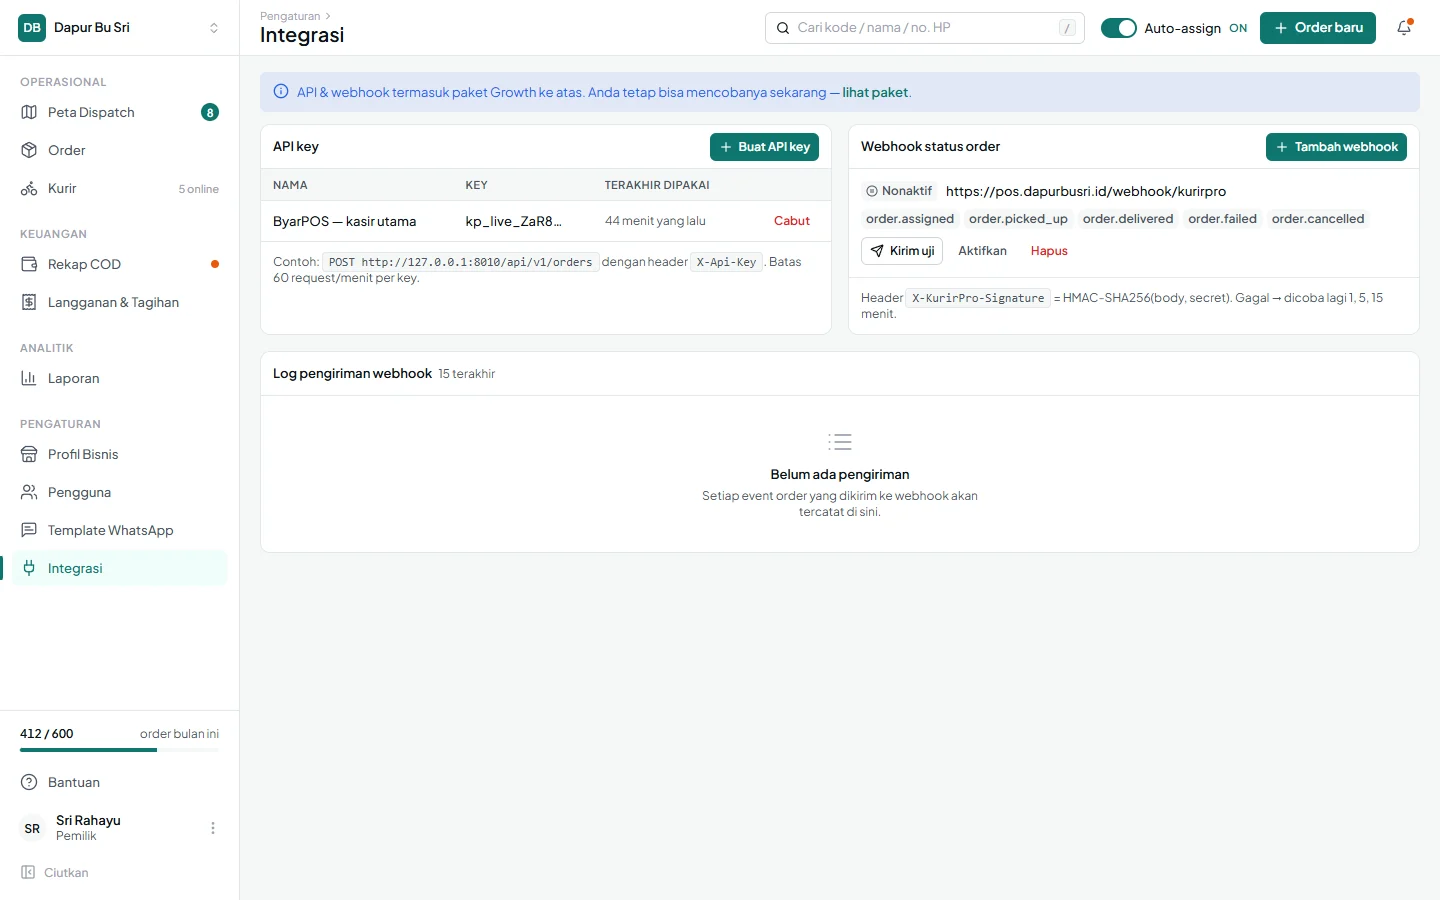The image size is (1440, 900).
Task: Toggle the Auto-assign switch
Action: point(1119,28)
